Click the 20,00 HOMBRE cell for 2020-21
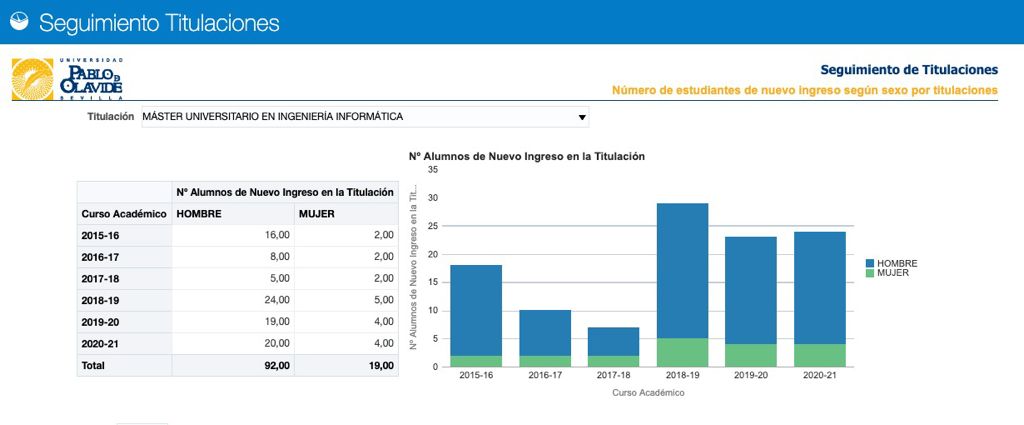This screenshot has height=425, width=1024. (x=233, y=343)
